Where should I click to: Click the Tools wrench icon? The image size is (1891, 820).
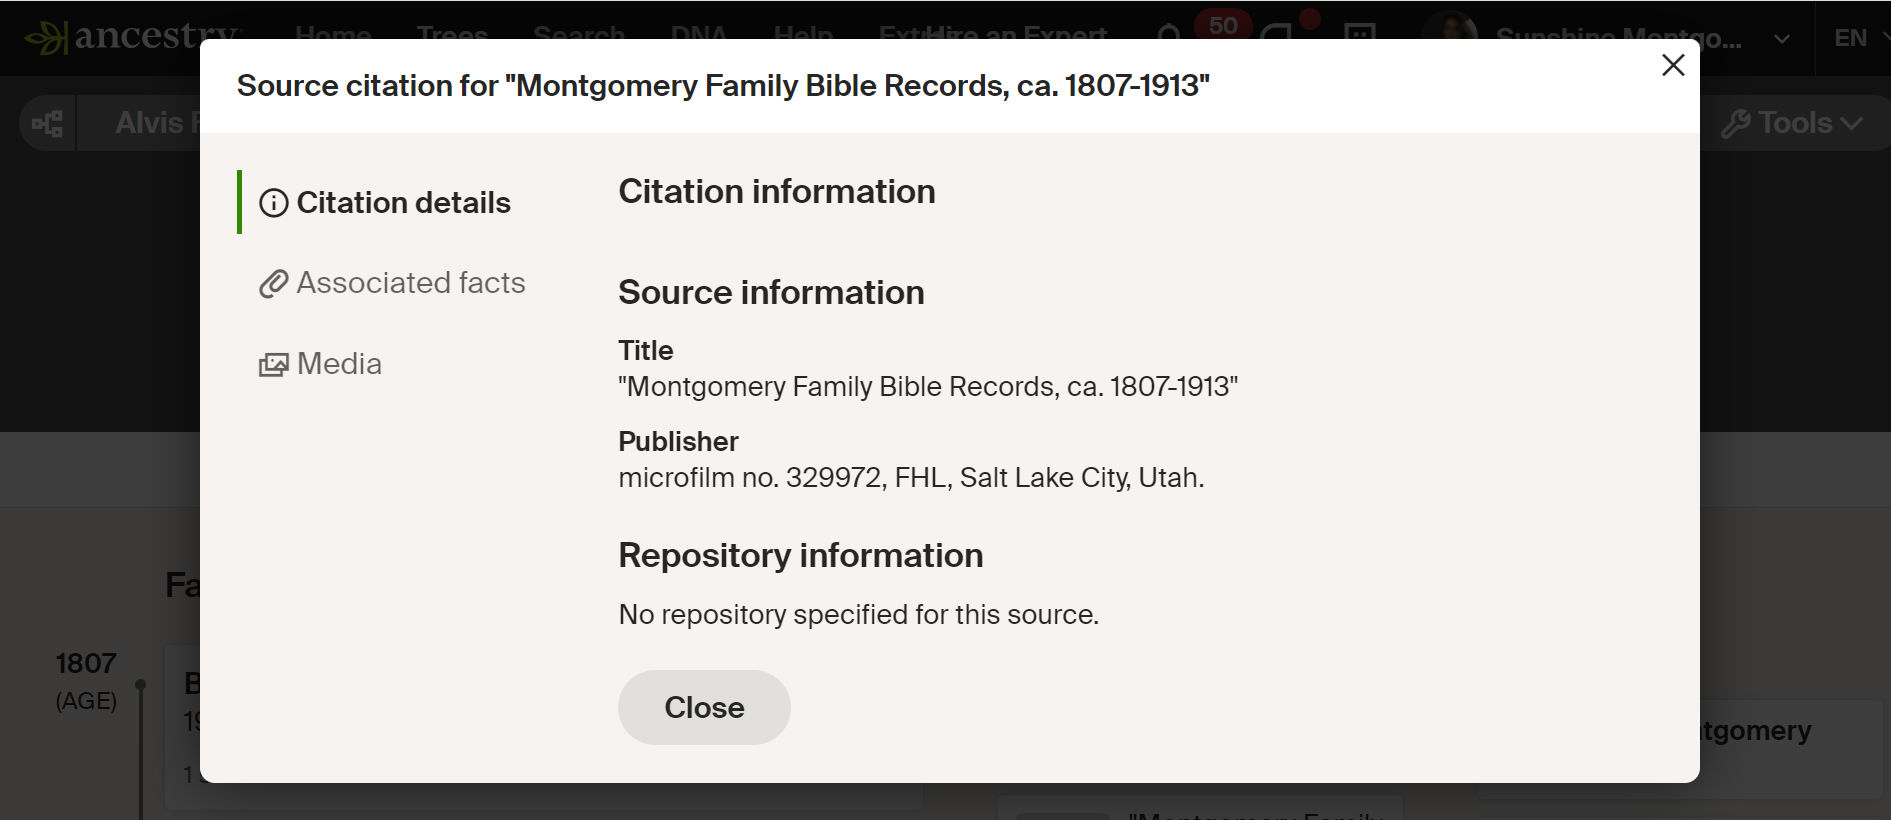pos(1736,124)
